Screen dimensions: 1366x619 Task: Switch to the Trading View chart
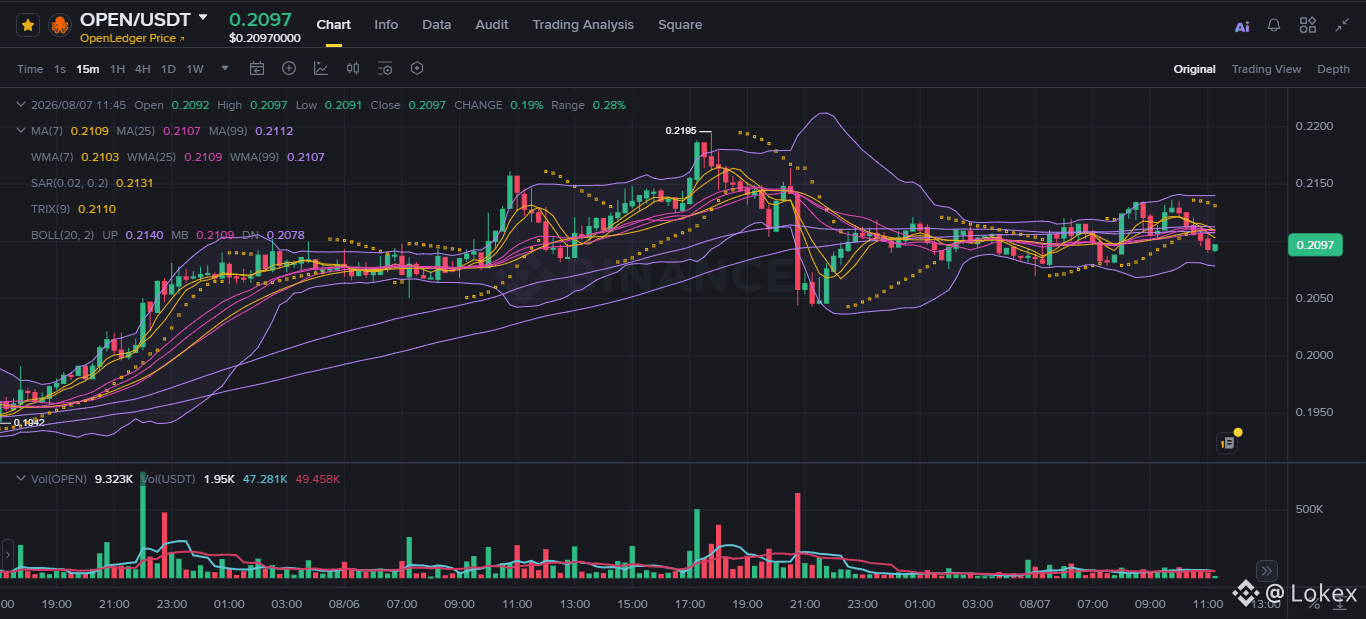(1266, 69)
